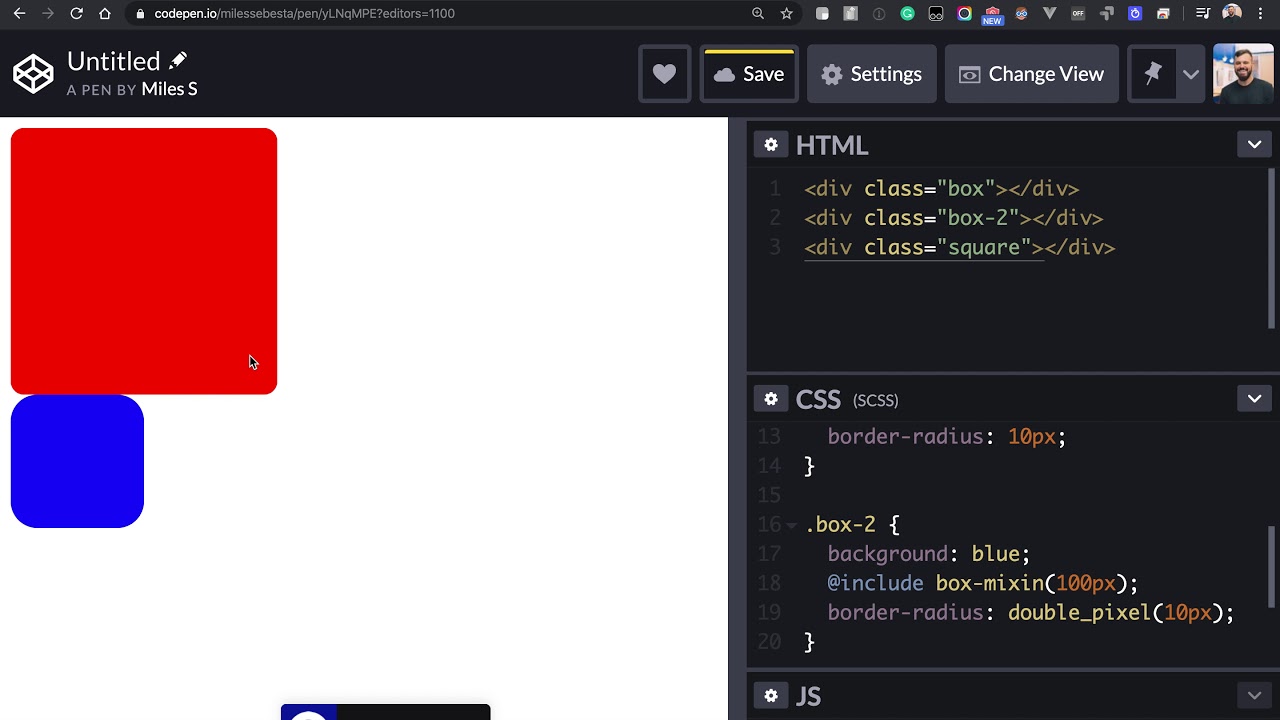Click the blue timer extension icon

(x=1135, y=14)
